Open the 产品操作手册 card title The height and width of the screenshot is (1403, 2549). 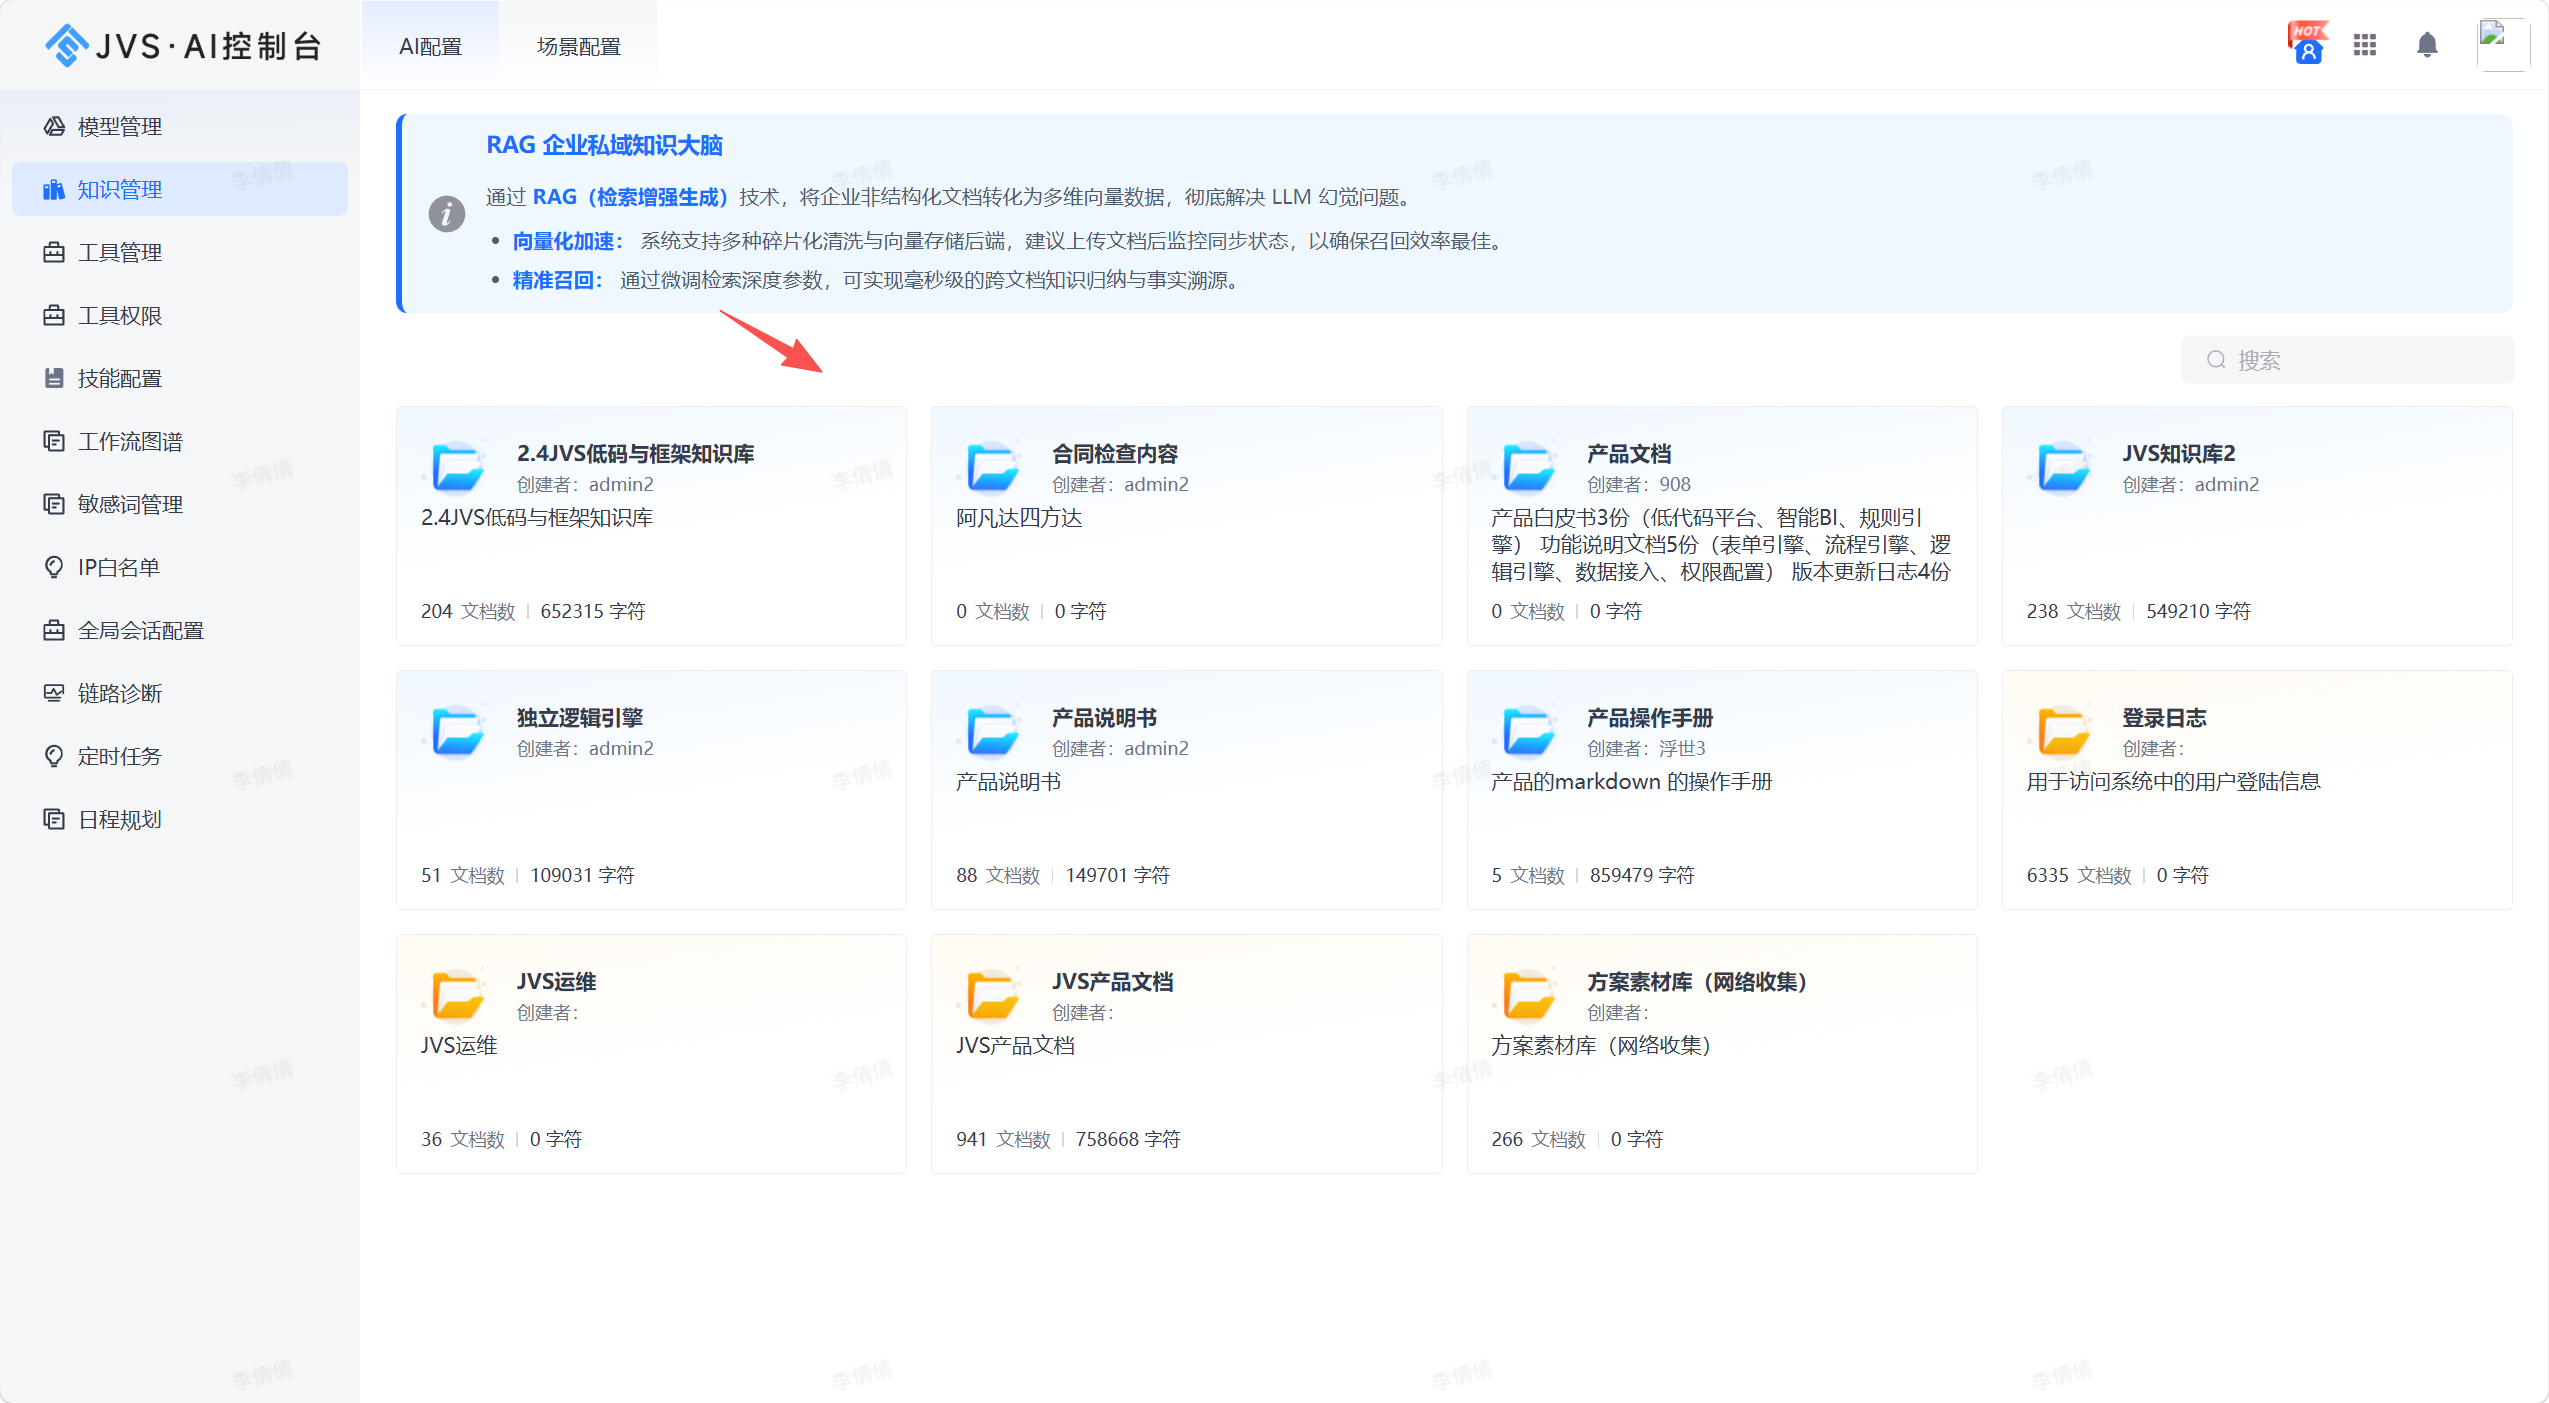pos(1650,718)
